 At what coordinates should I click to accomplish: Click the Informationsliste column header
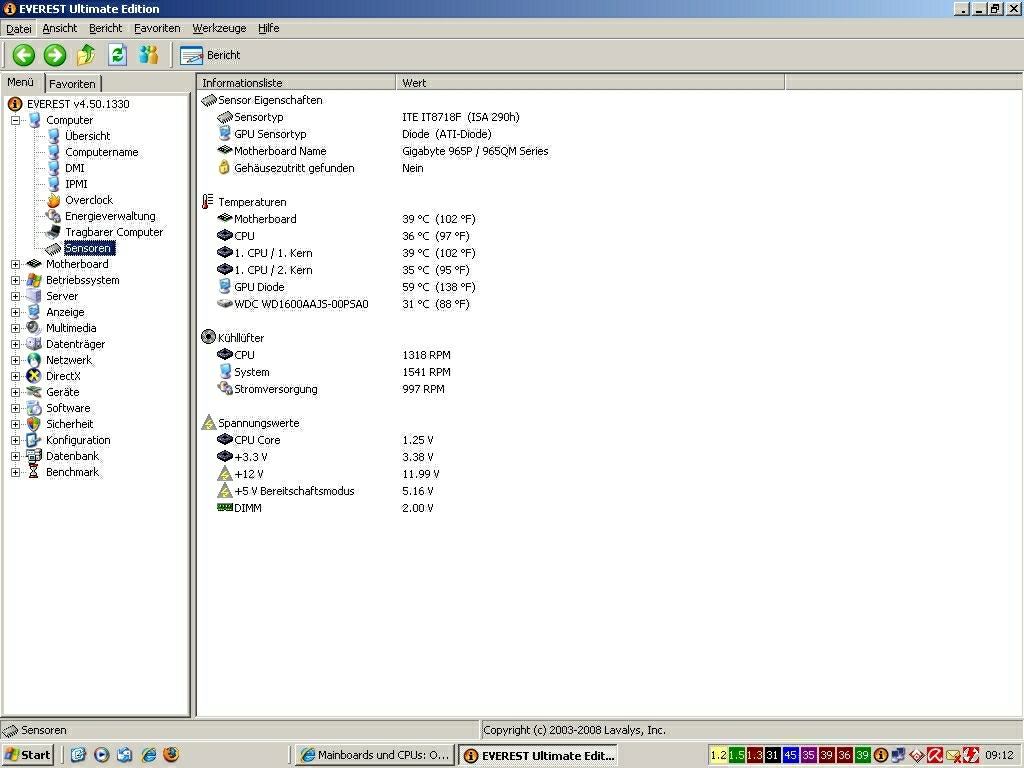pos(296,83)
